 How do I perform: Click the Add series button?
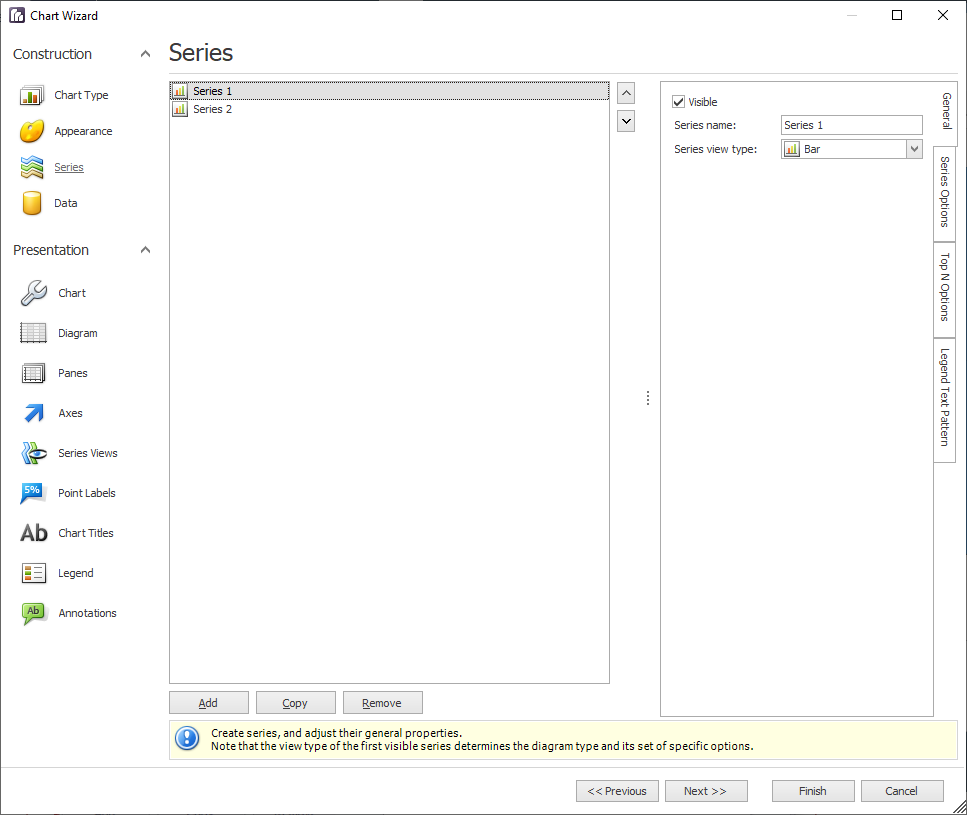(208, 703)
